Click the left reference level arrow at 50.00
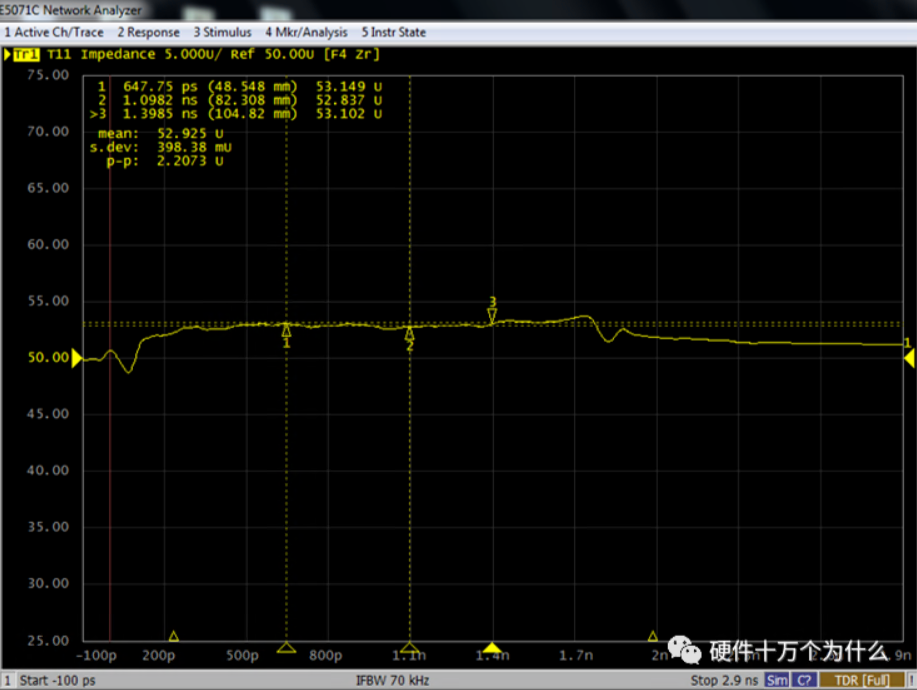This screenshot has width=917, height=690. pos(76,358)
